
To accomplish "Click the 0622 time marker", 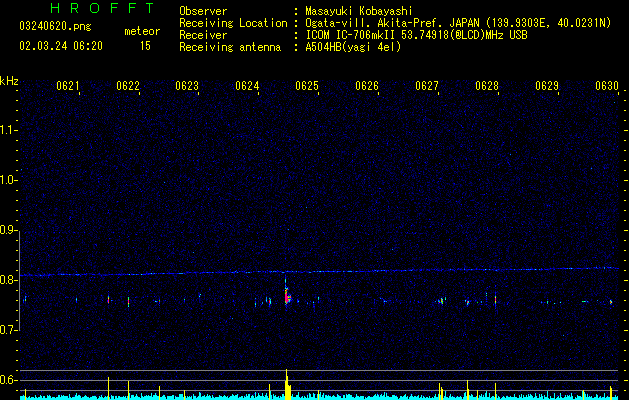I will [x=128, y=86].
